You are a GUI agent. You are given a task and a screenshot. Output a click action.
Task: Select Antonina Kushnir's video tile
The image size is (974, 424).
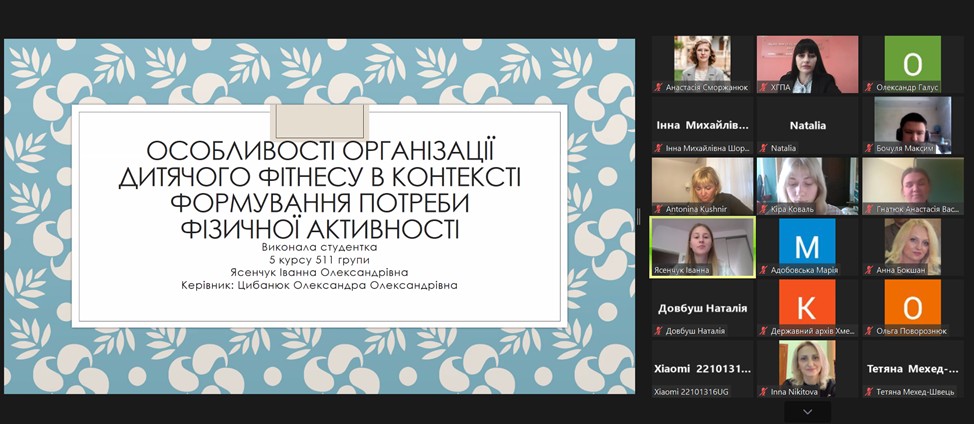pos(703,186)
